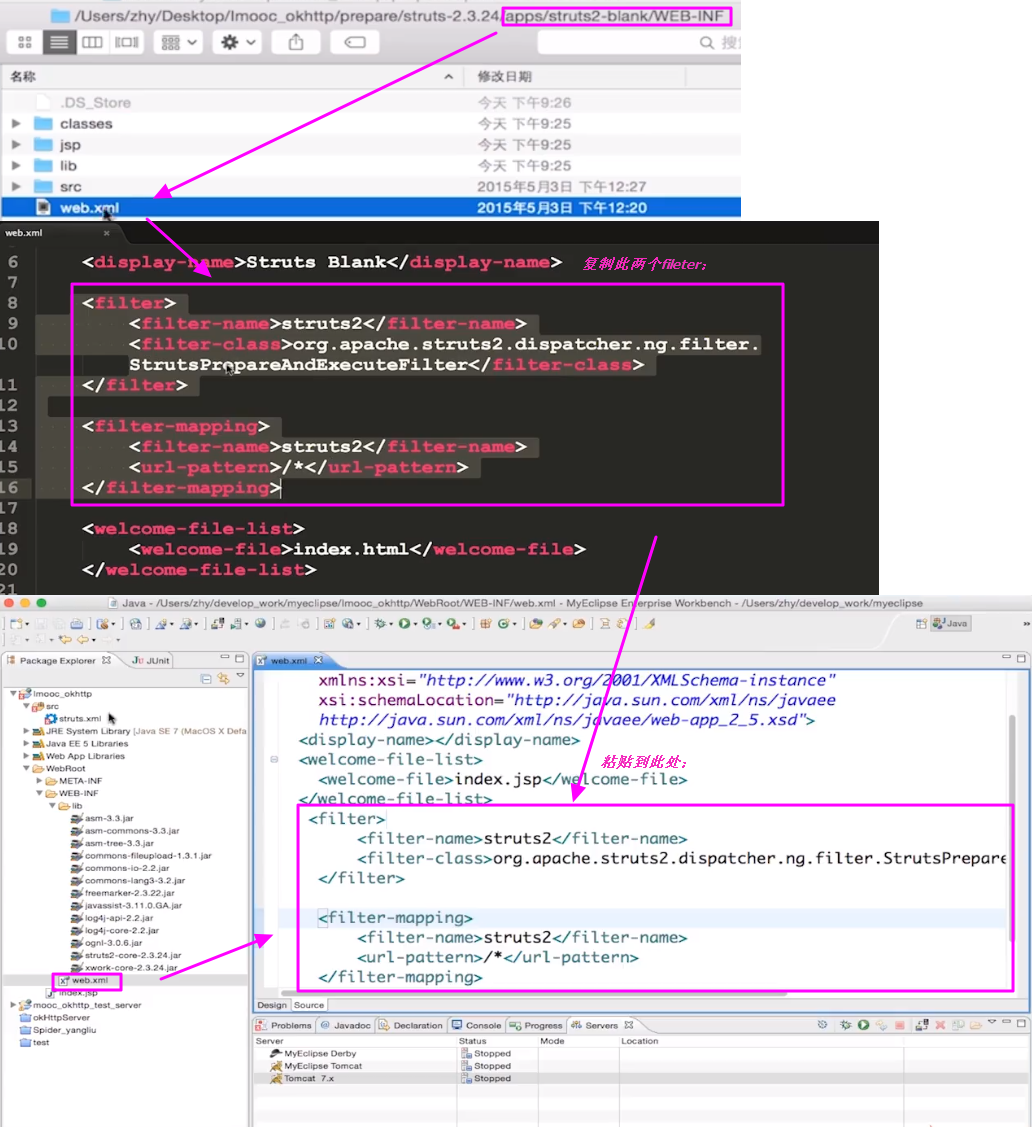Collapse the Imooc_okhttp project

13,693
